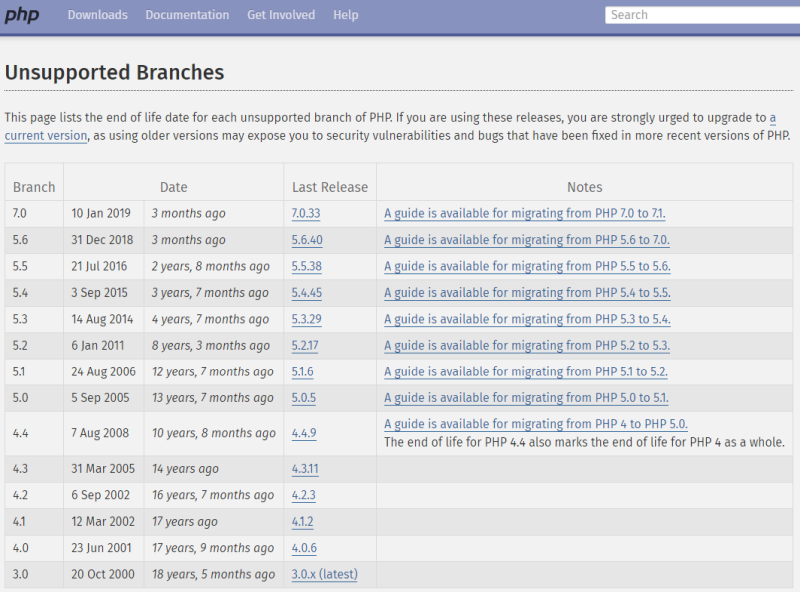The height and width of the screenshot is (592, 800).
Task: Open migration guide PHP 7.0 to 7.1
Action: (524, 213)
